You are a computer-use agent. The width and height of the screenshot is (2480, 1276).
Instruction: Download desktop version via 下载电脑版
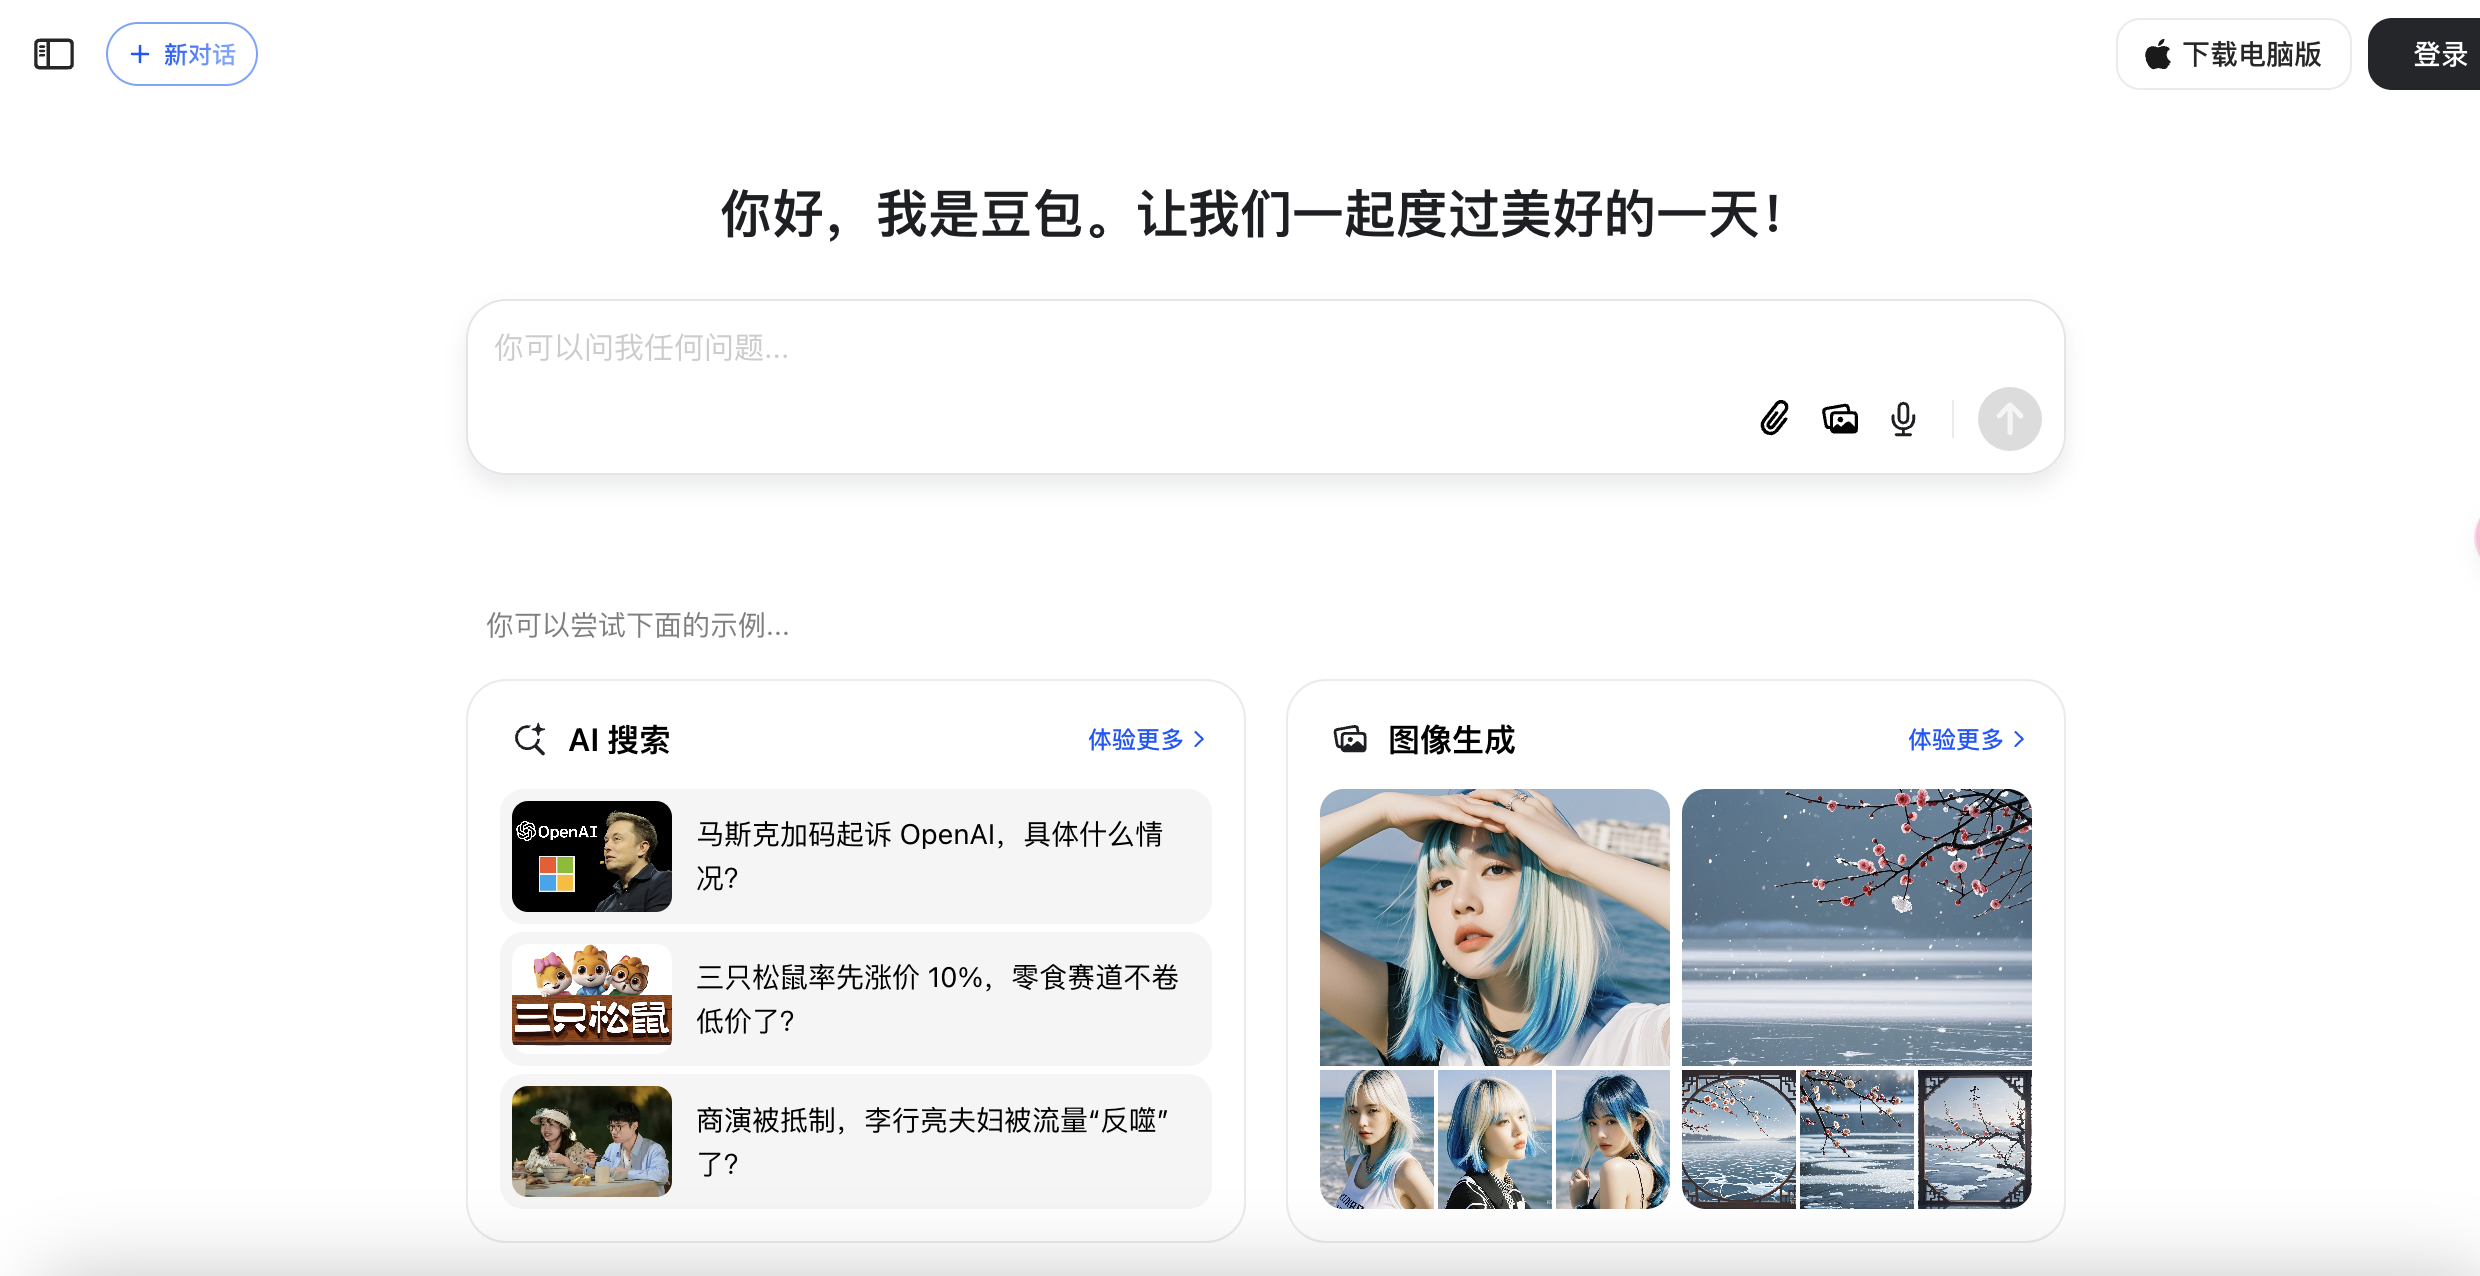[2233, 54]
